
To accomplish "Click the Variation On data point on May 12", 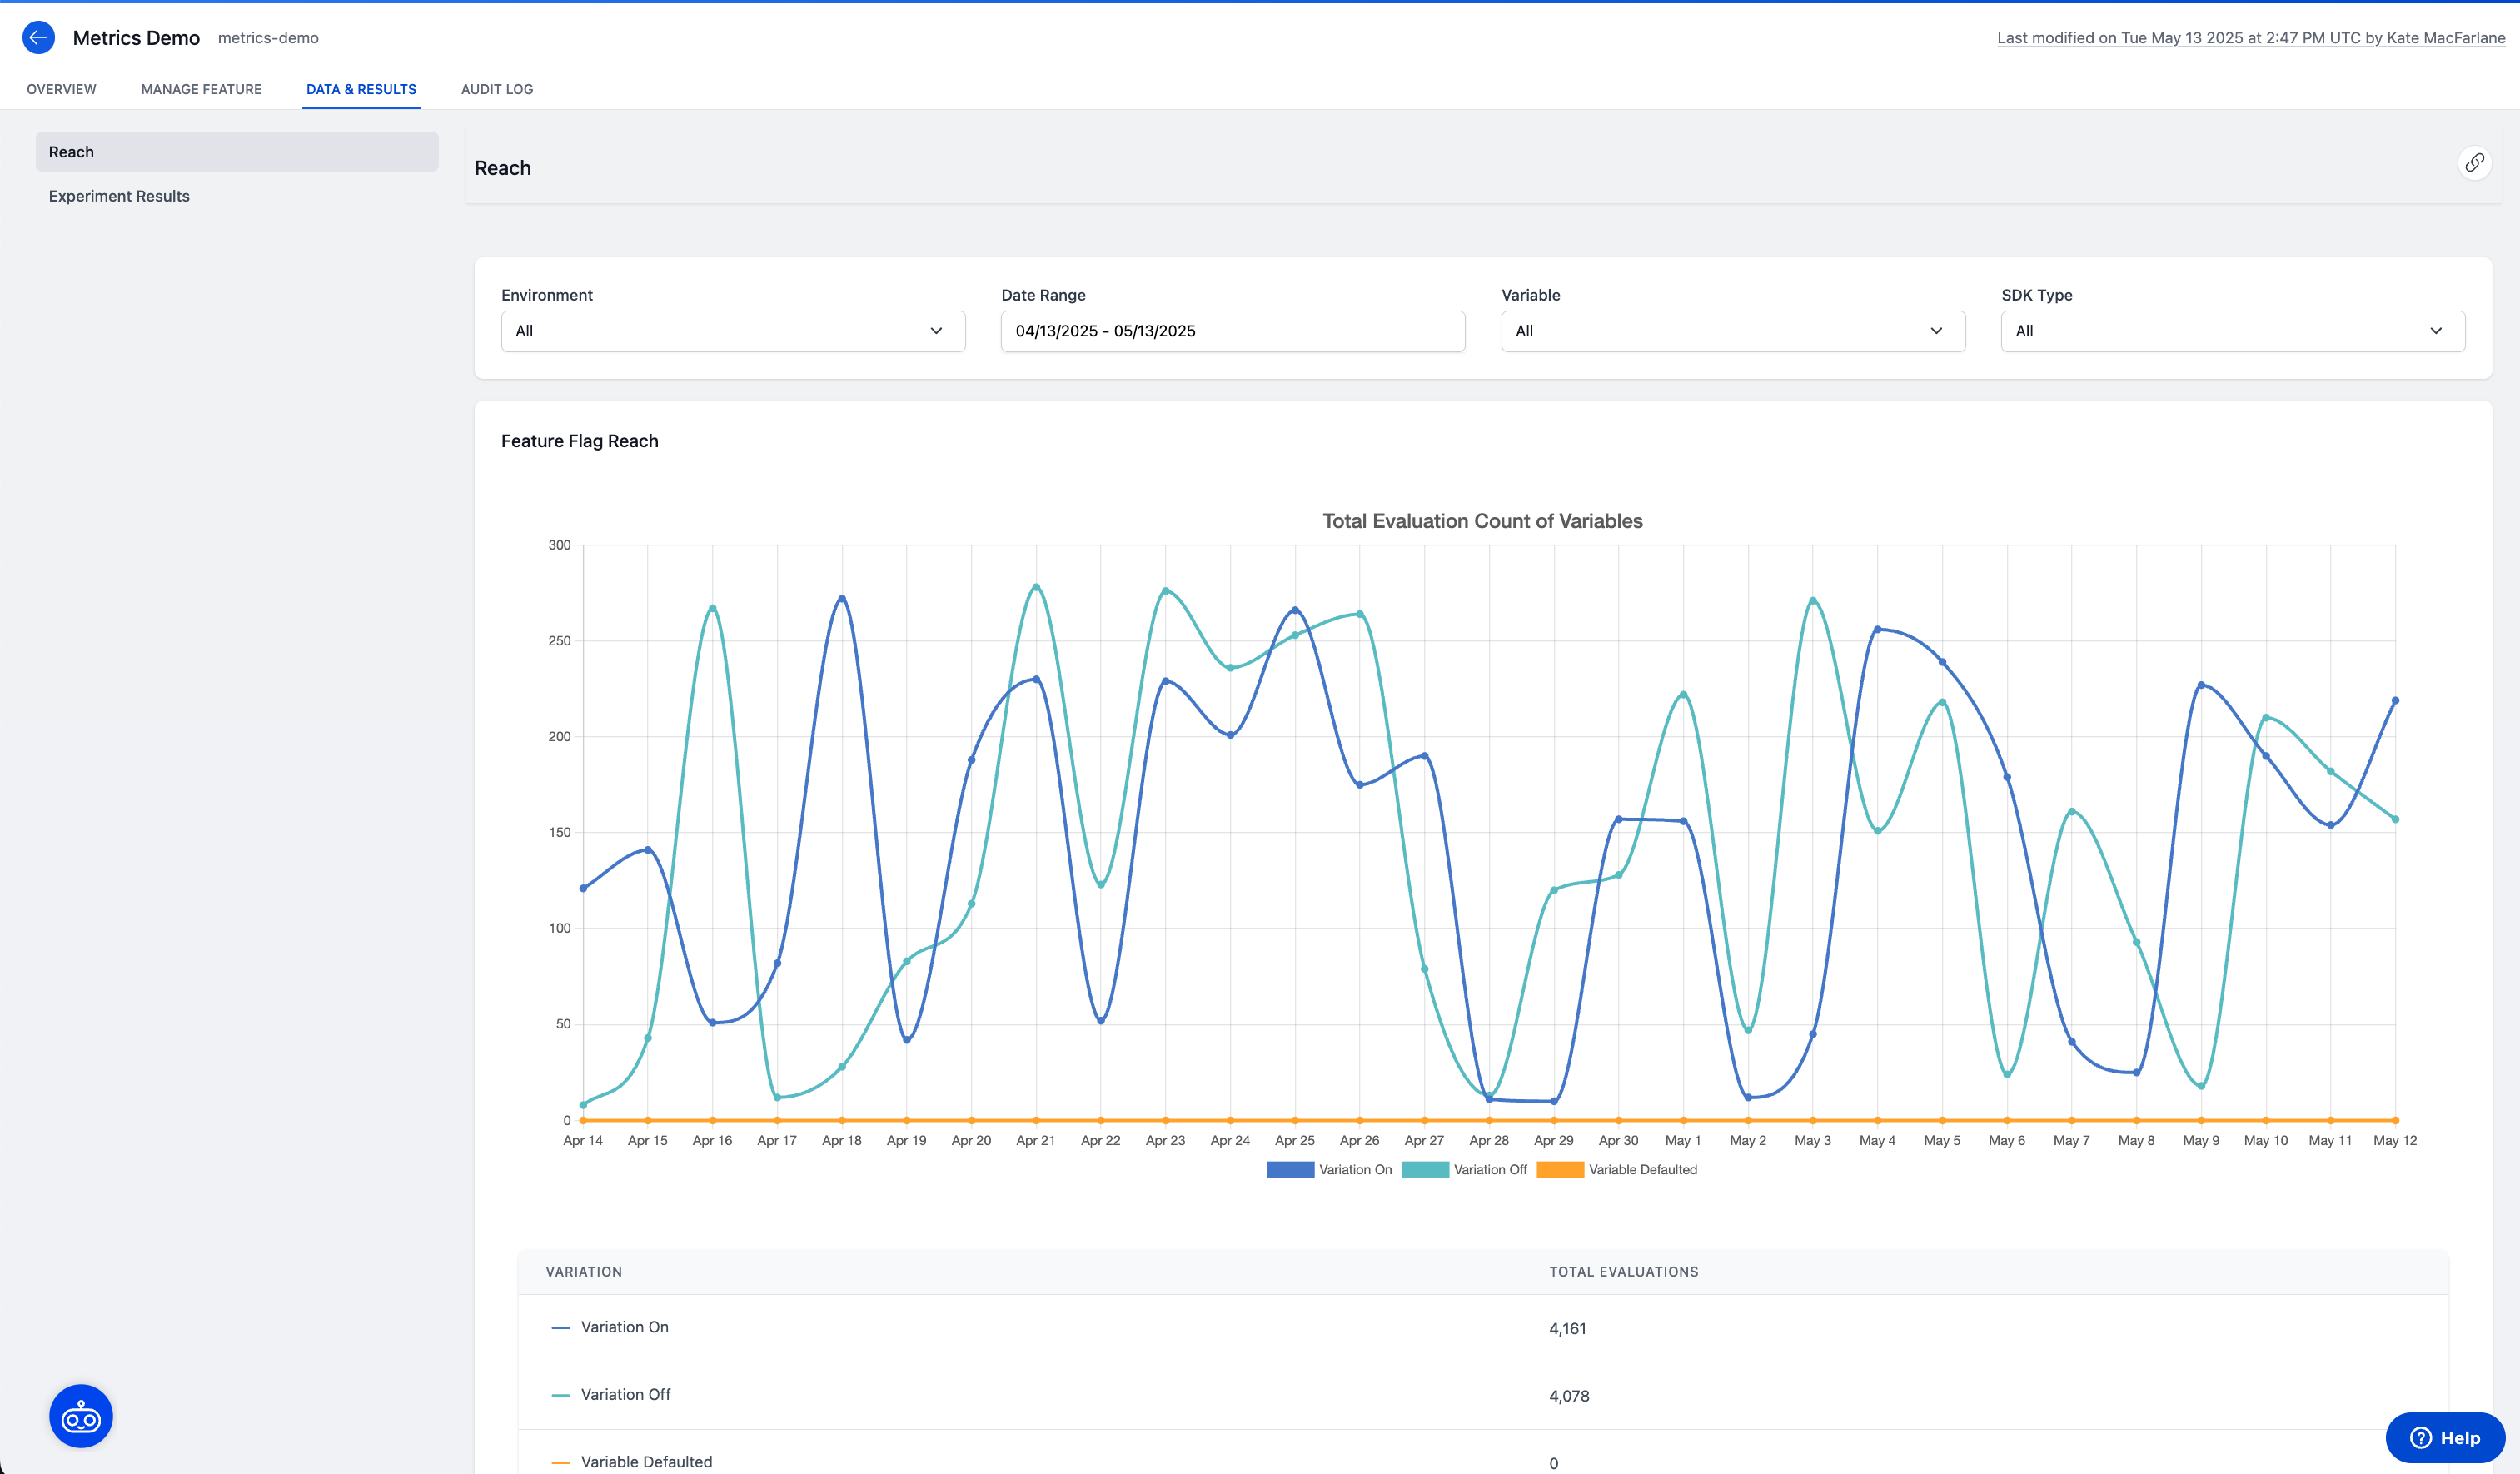I will point(2395,701).
